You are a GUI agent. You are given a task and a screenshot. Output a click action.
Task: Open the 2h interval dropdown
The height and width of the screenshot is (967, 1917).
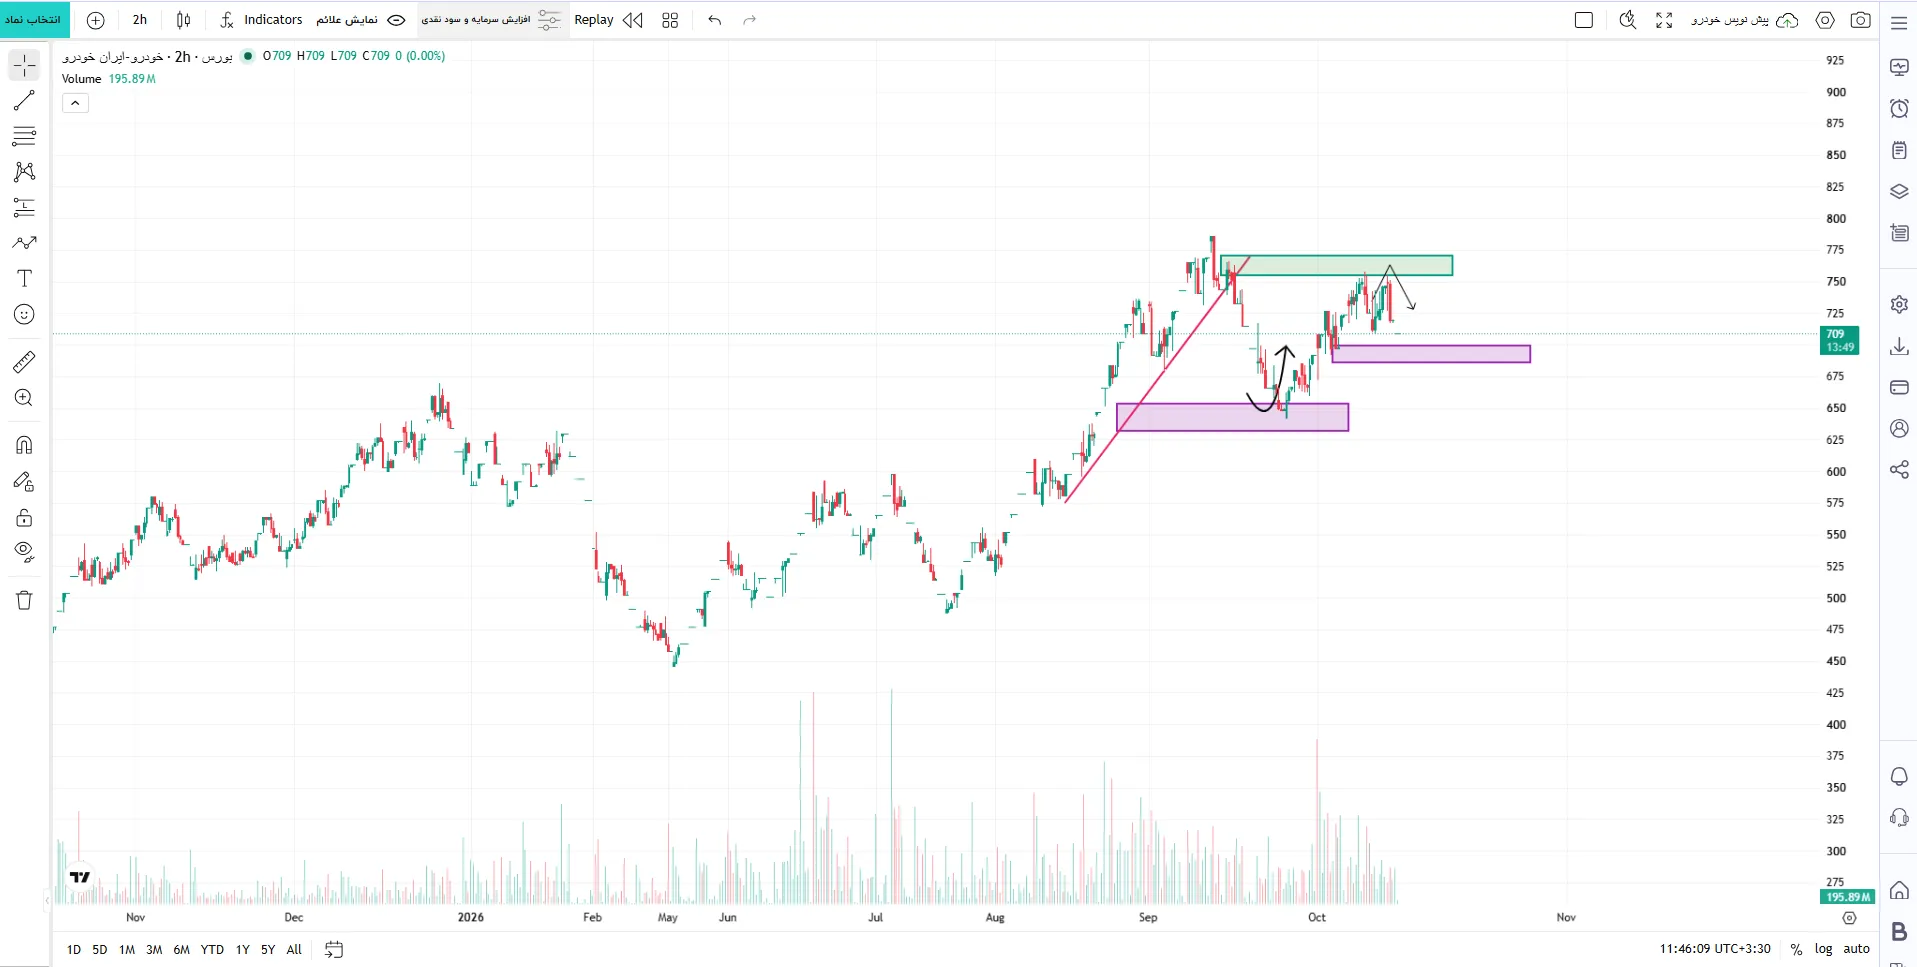pos(140,20)
